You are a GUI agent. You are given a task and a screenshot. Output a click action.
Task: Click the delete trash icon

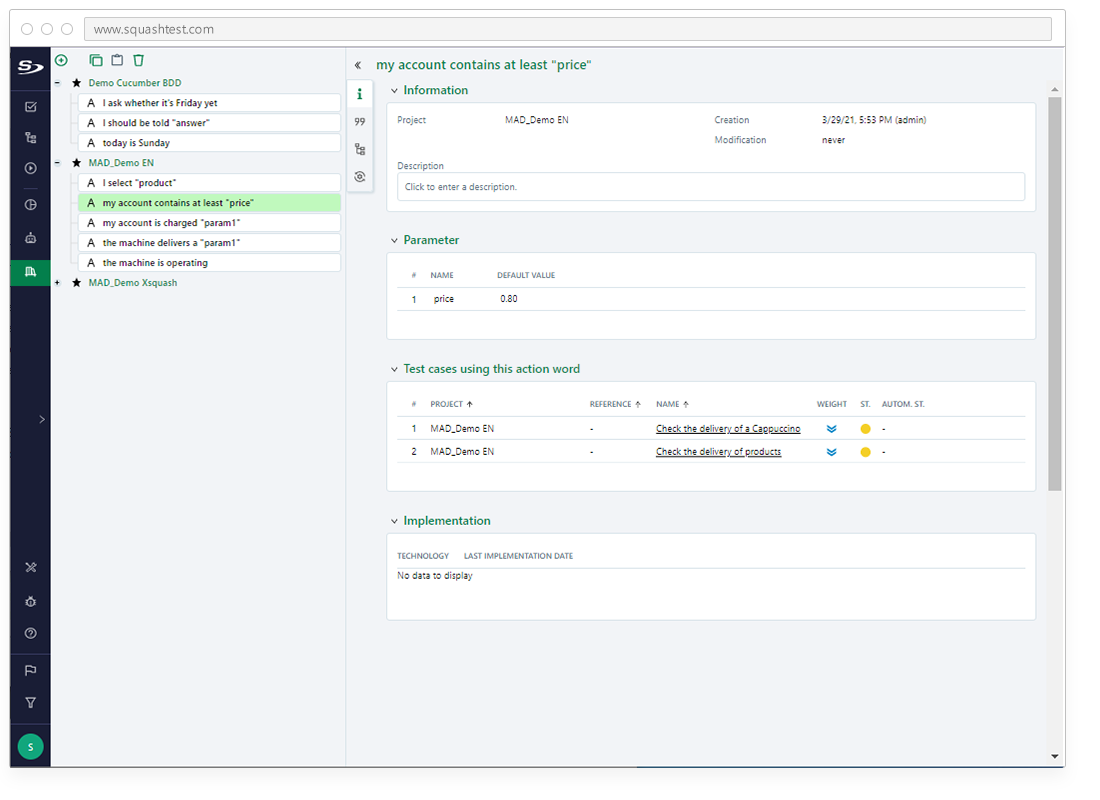point(139,60)
